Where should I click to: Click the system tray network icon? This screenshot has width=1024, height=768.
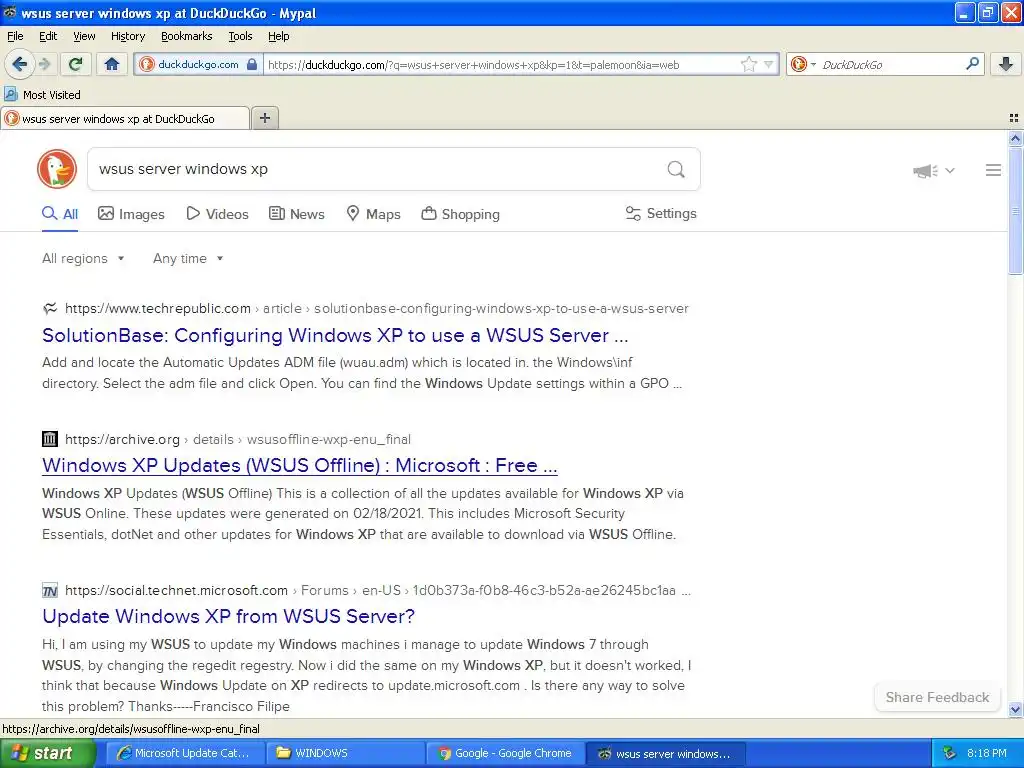[x=950, y=754]
